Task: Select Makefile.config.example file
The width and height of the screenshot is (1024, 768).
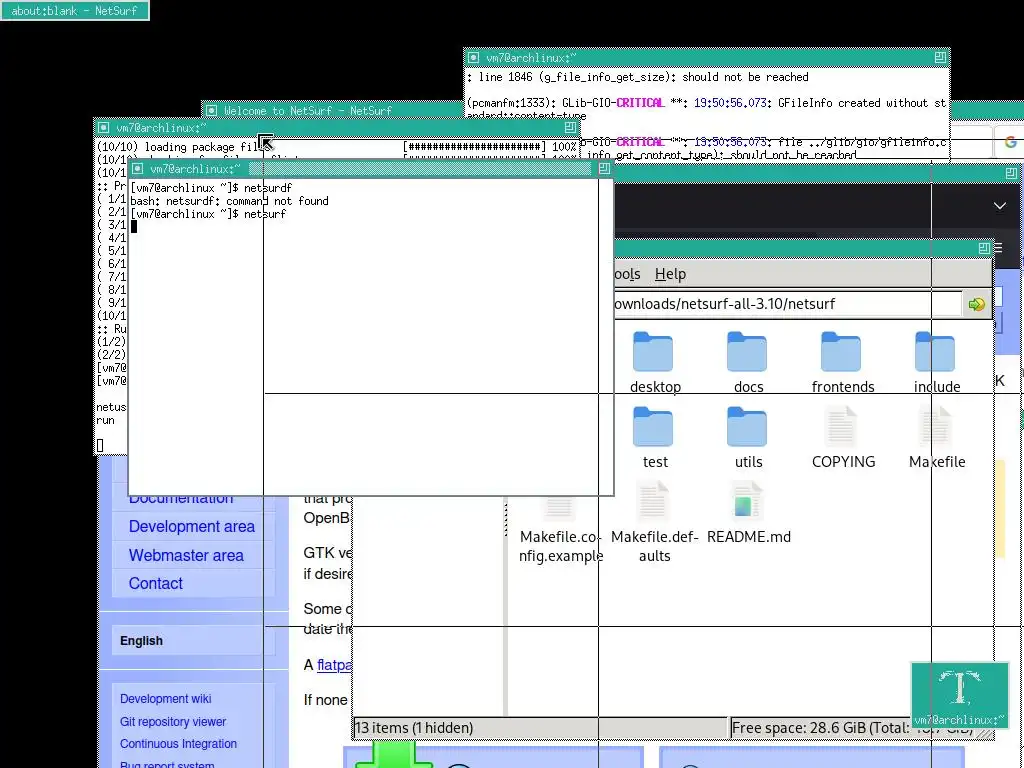Action: (x=560, y=528)
